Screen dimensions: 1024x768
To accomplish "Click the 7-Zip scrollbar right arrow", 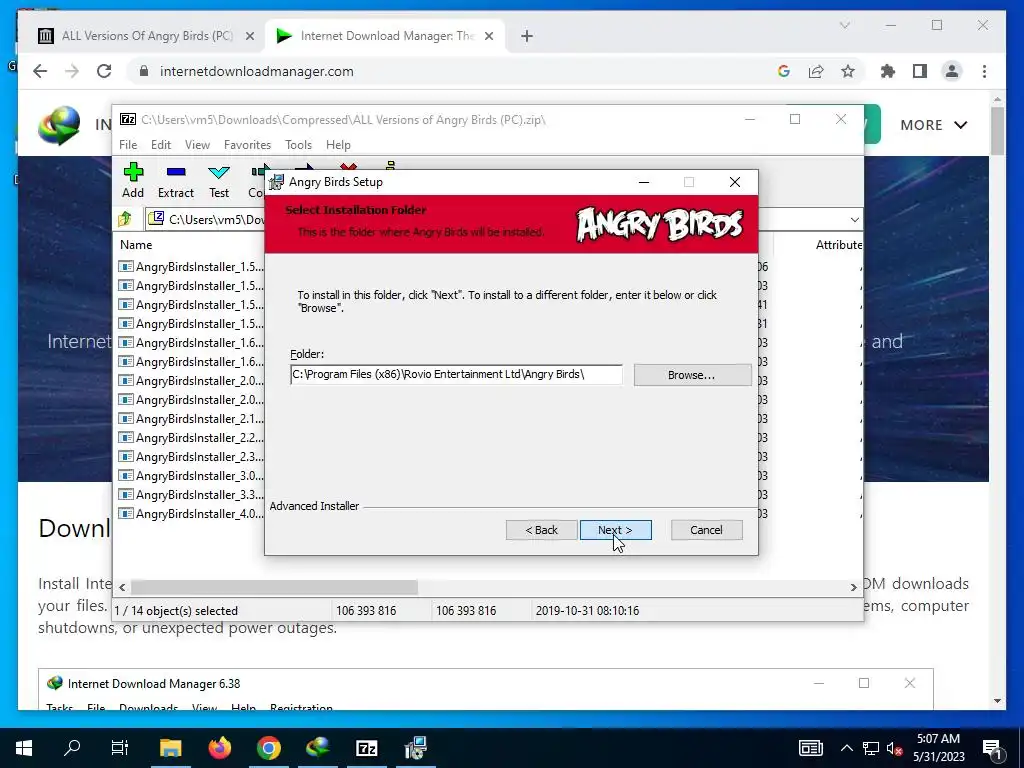I will pyautogui.click(x=853, y=587).
